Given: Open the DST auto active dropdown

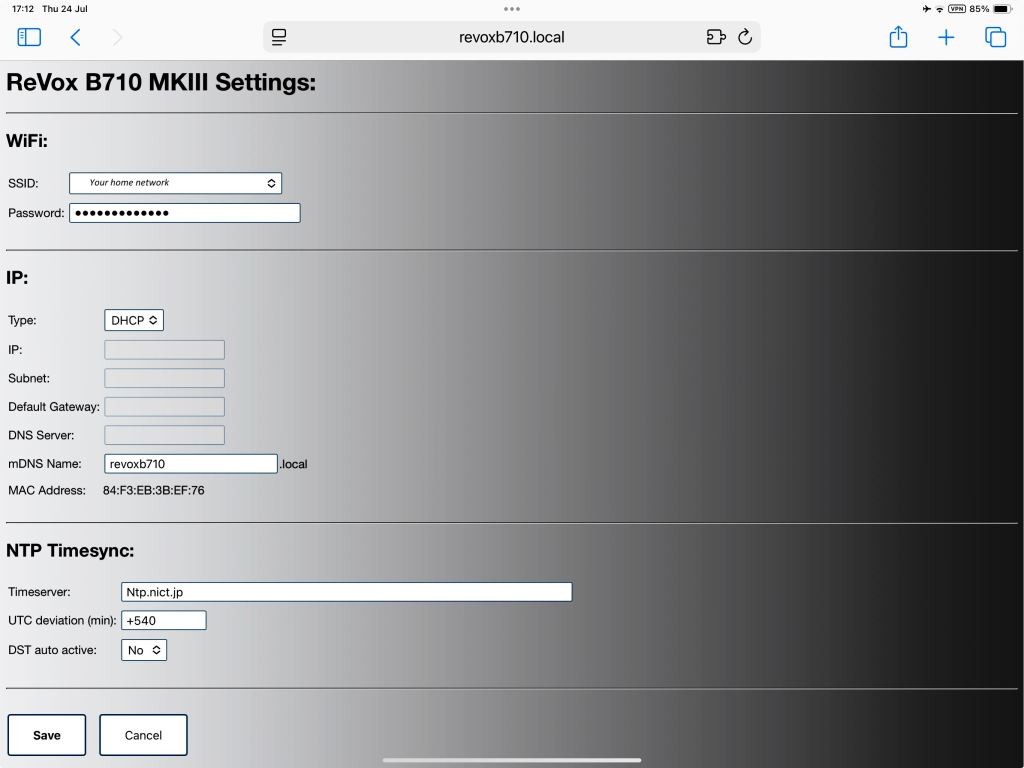Looking at the screenshot, I should pyautogui.click(x=144, y=650).
